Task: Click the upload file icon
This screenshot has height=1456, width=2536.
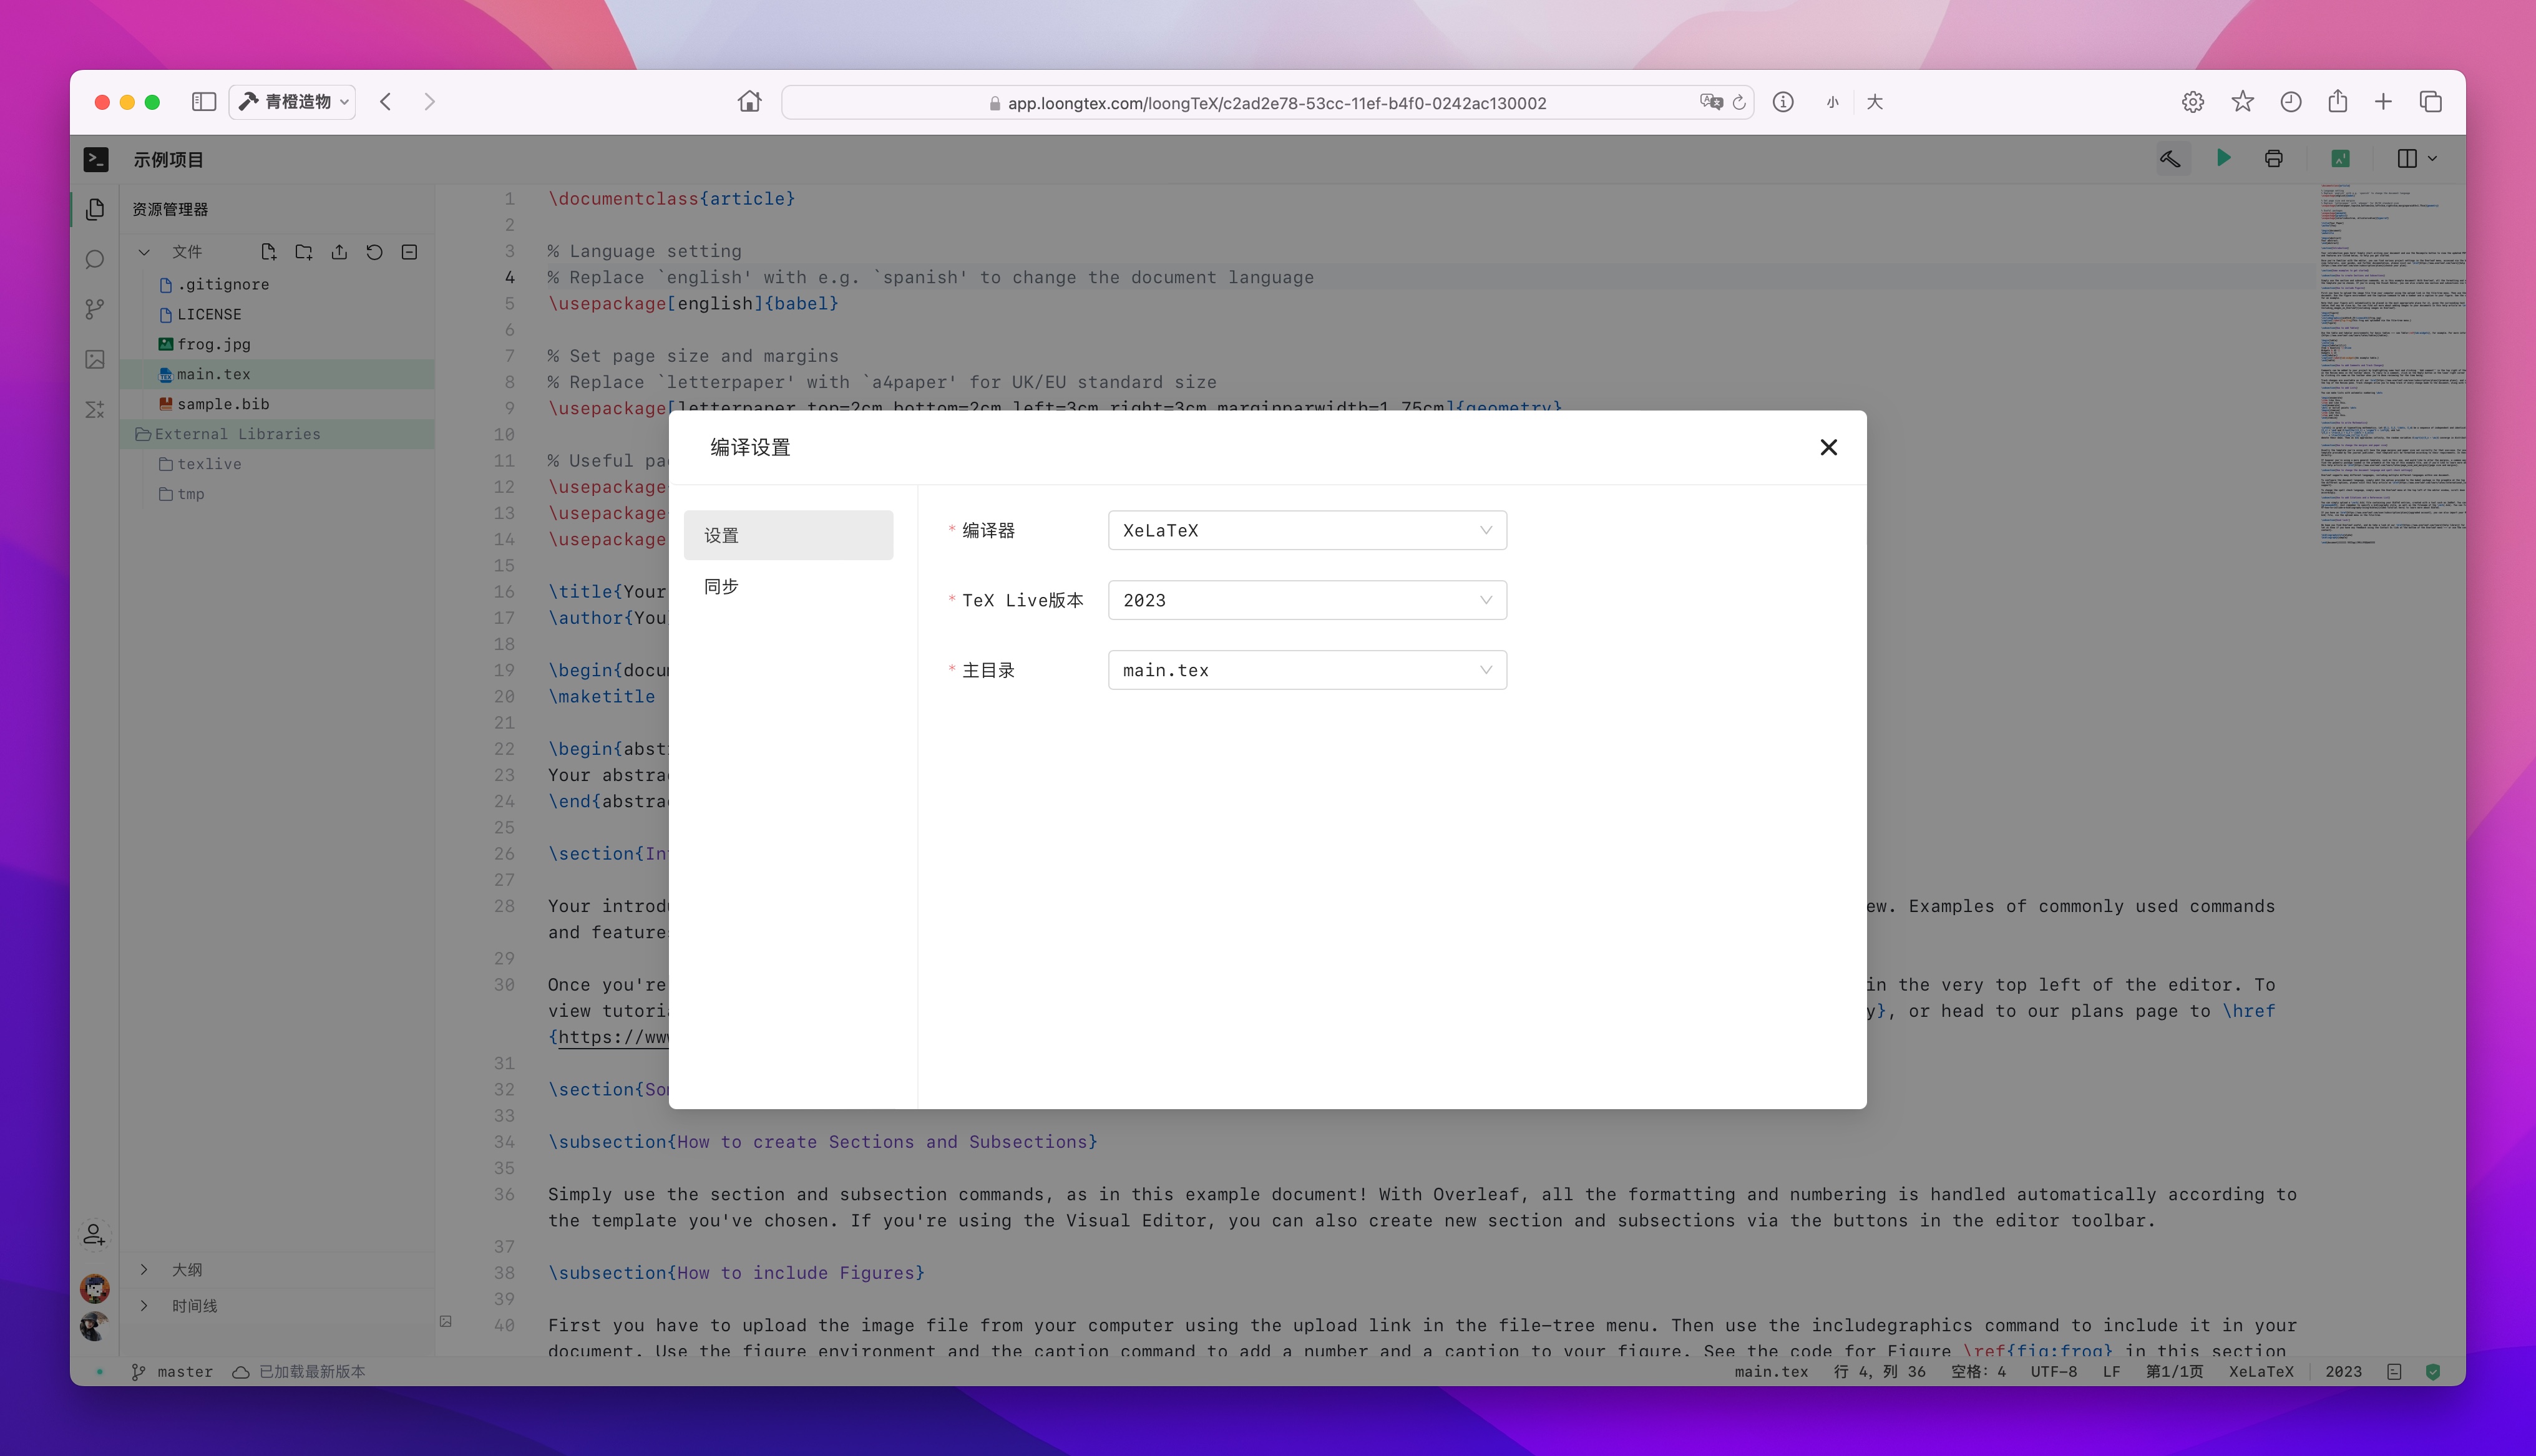Action: pos(339,252)
